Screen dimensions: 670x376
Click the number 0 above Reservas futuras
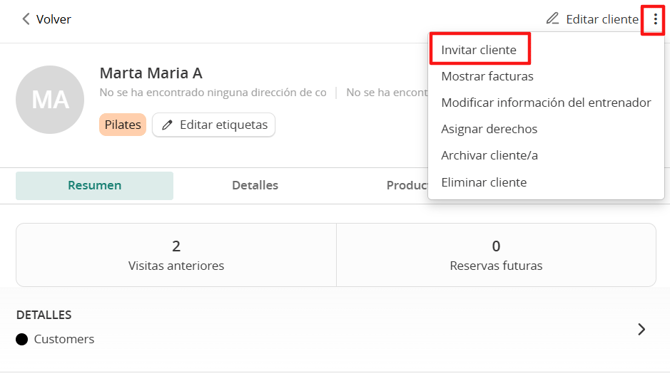tap(496, 246)
